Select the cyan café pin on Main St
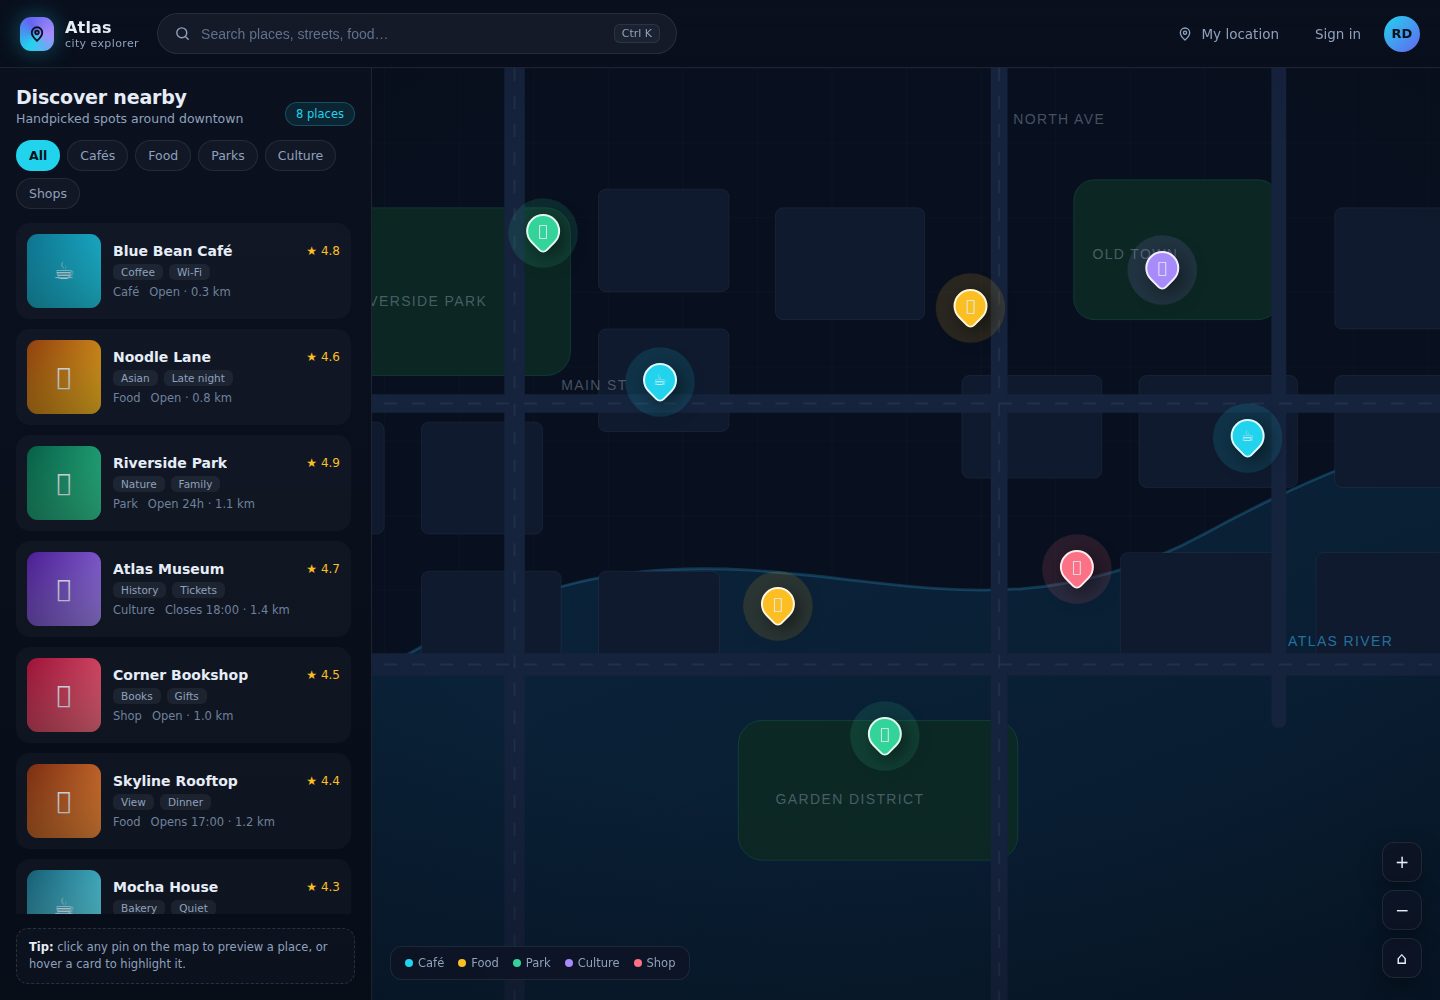Viewport: 1440px width, 1000px height. coord(660,381)
